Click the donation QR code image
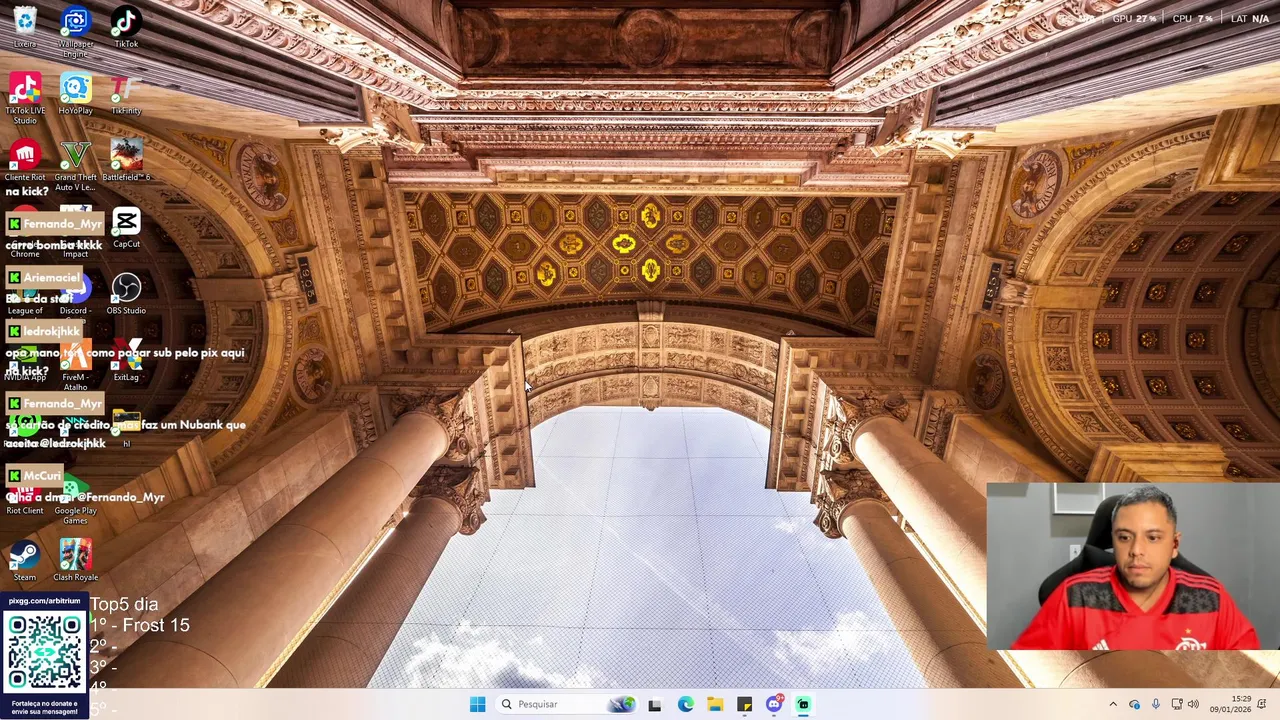This screenshot has height=720, width=1280. (44, 652)
